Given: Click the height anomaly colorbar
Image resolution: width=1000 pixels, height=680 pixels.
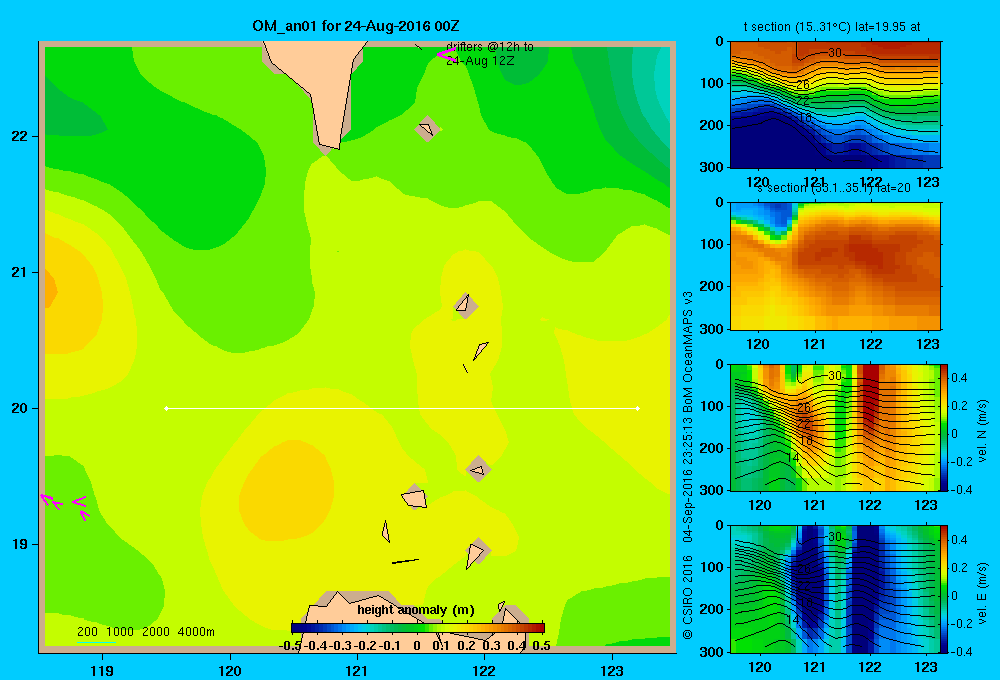Looking at the screenshot, I should 418,628.
